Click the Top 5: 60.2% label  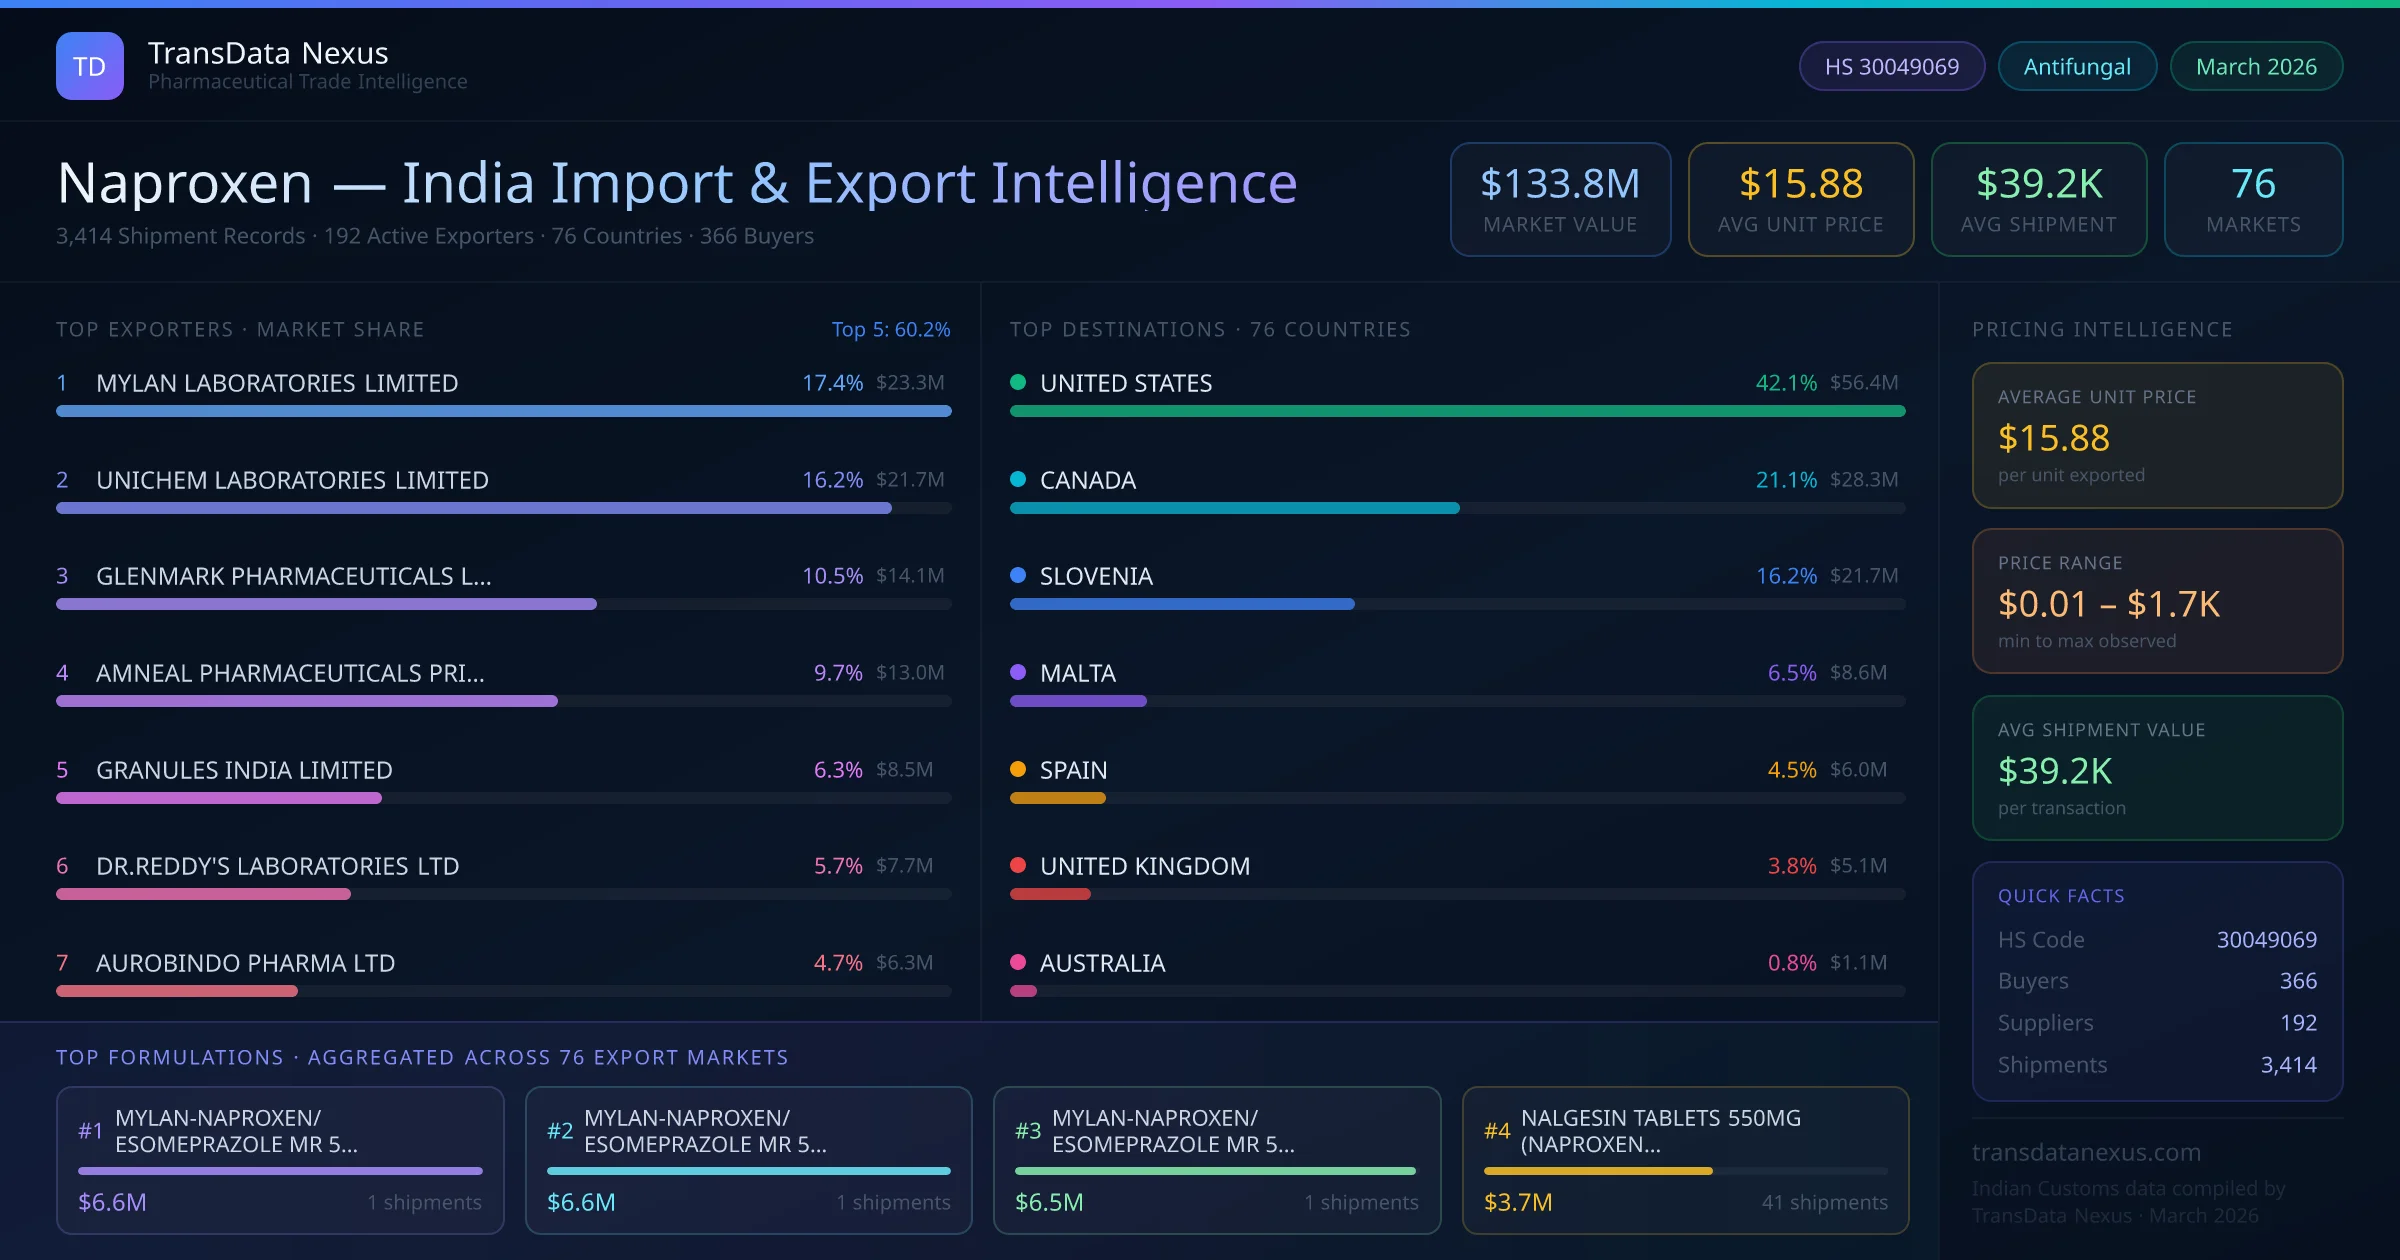click(890, 329)
